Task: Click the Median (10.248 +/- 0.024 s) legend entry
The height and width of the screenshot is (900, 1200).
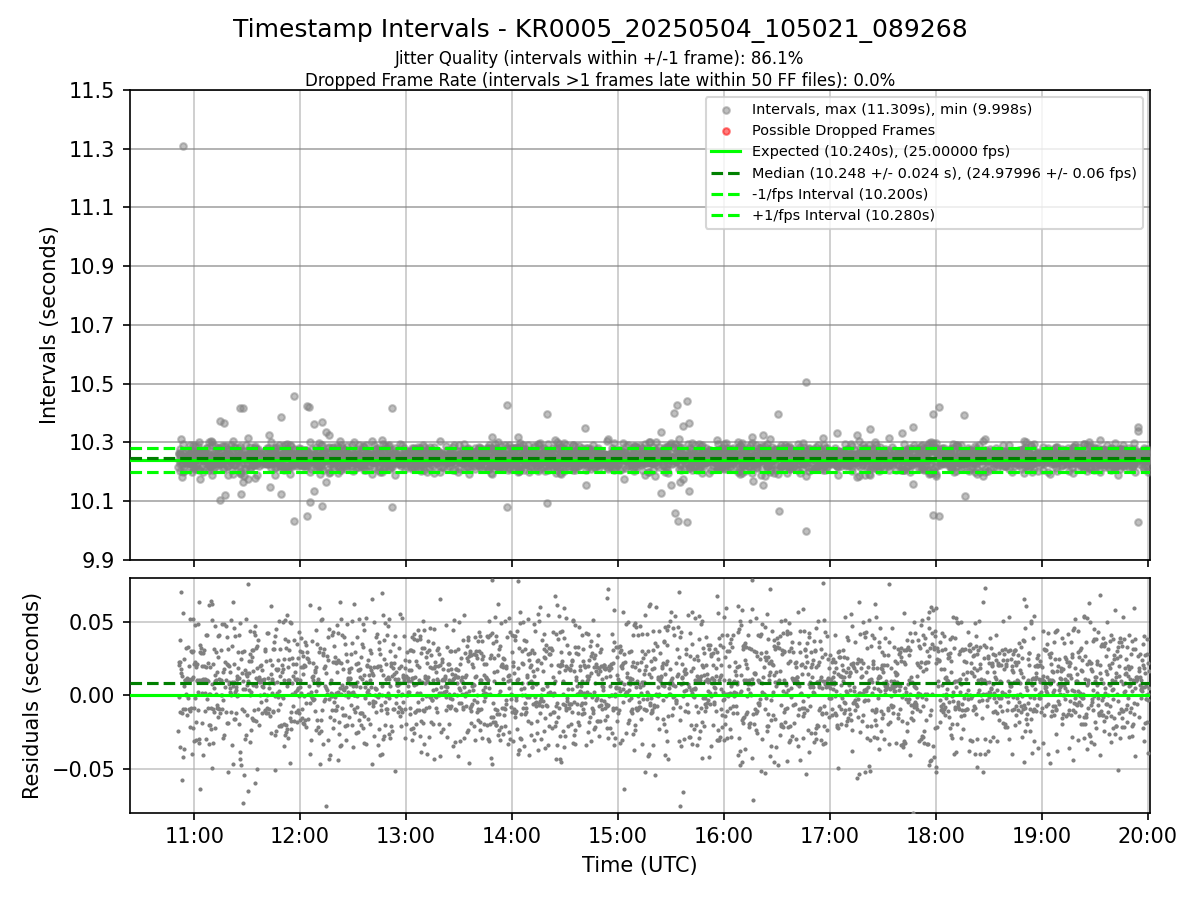Action: (944, 172)
